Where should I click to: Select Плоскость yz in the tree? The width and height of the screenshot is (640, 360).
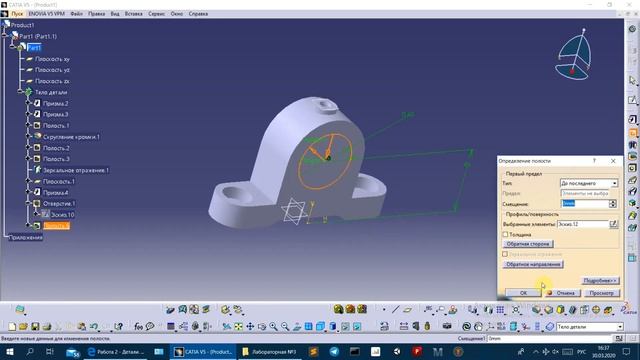pyautogui.click(x=52, y=70)
